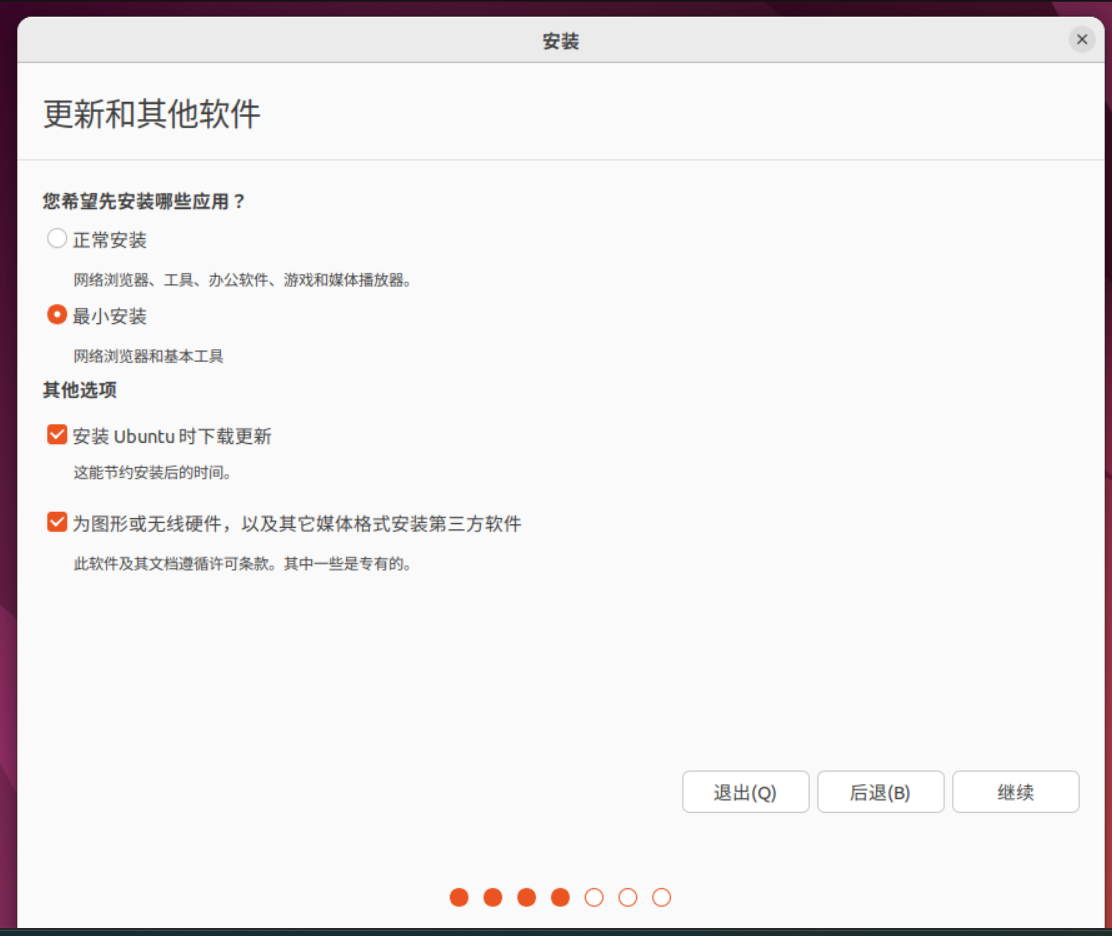Toggle third-party software 第三方软件 checkbox

[x=57, y=523]
